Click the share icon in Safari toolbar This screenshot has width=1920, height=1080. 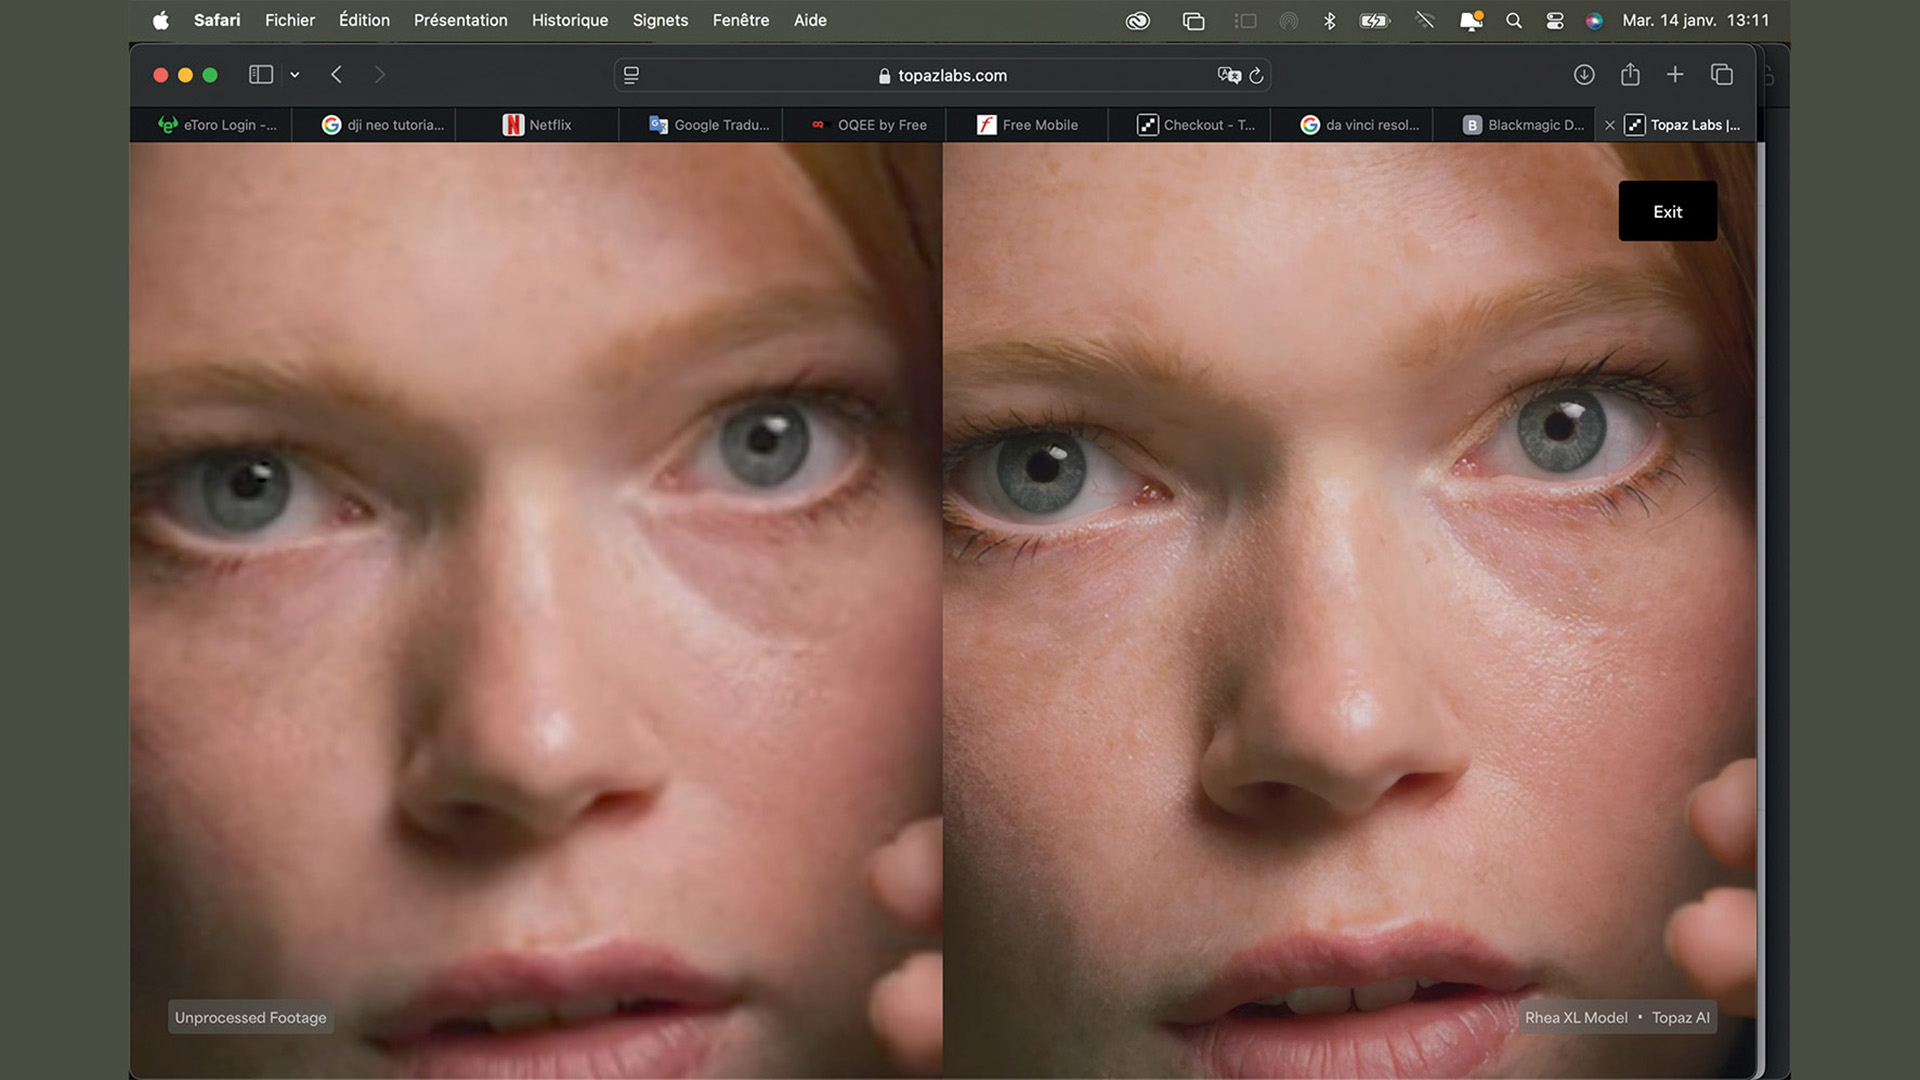(1630, 75)
